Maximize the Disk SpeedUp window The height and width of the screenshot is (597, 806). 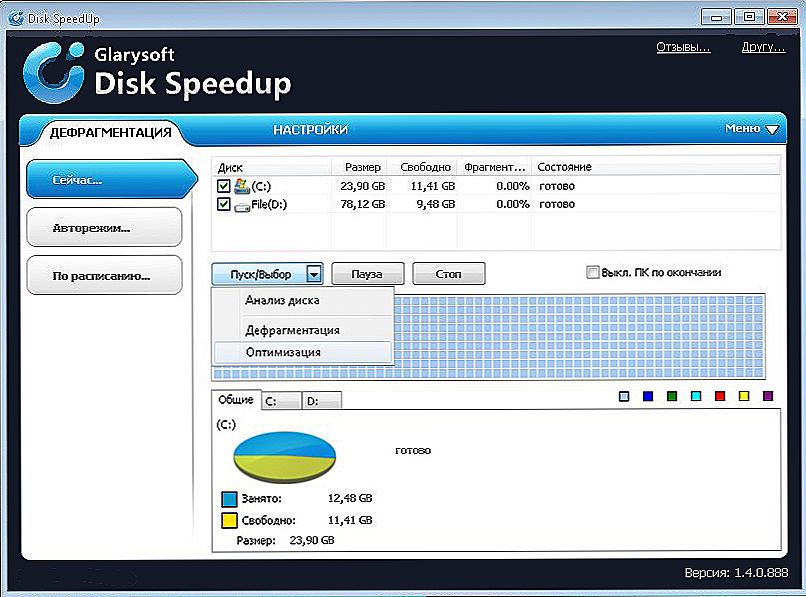pyautogui.click(x=749, y=17)
